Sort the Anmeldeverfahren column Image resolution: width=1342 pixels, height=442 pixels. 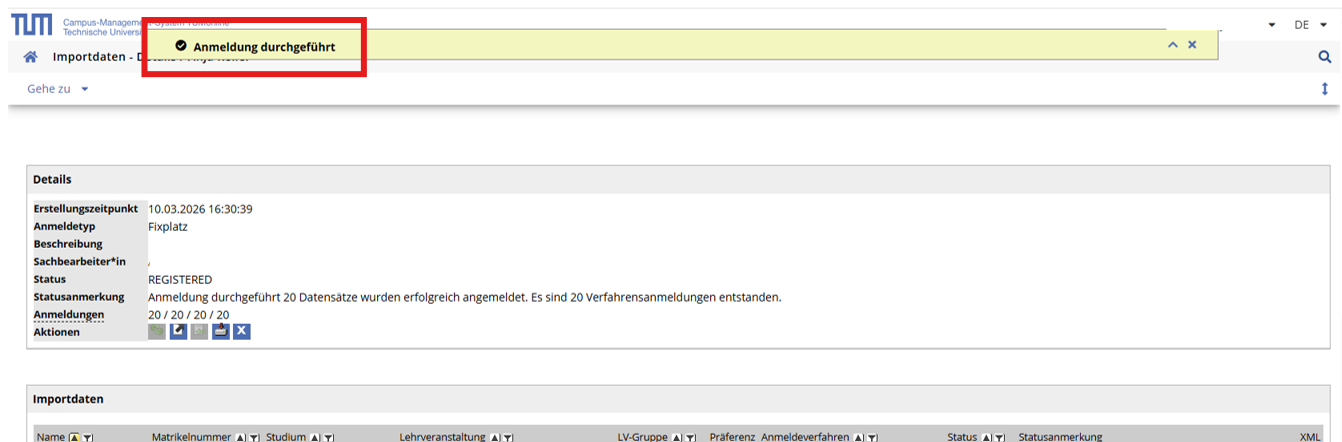pyautogui.click(x=858, y=438)
